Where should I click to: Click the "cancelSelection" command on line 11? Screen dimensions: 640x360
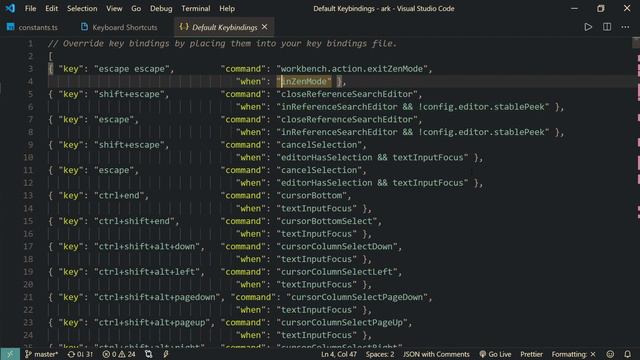tap(319, 170)
